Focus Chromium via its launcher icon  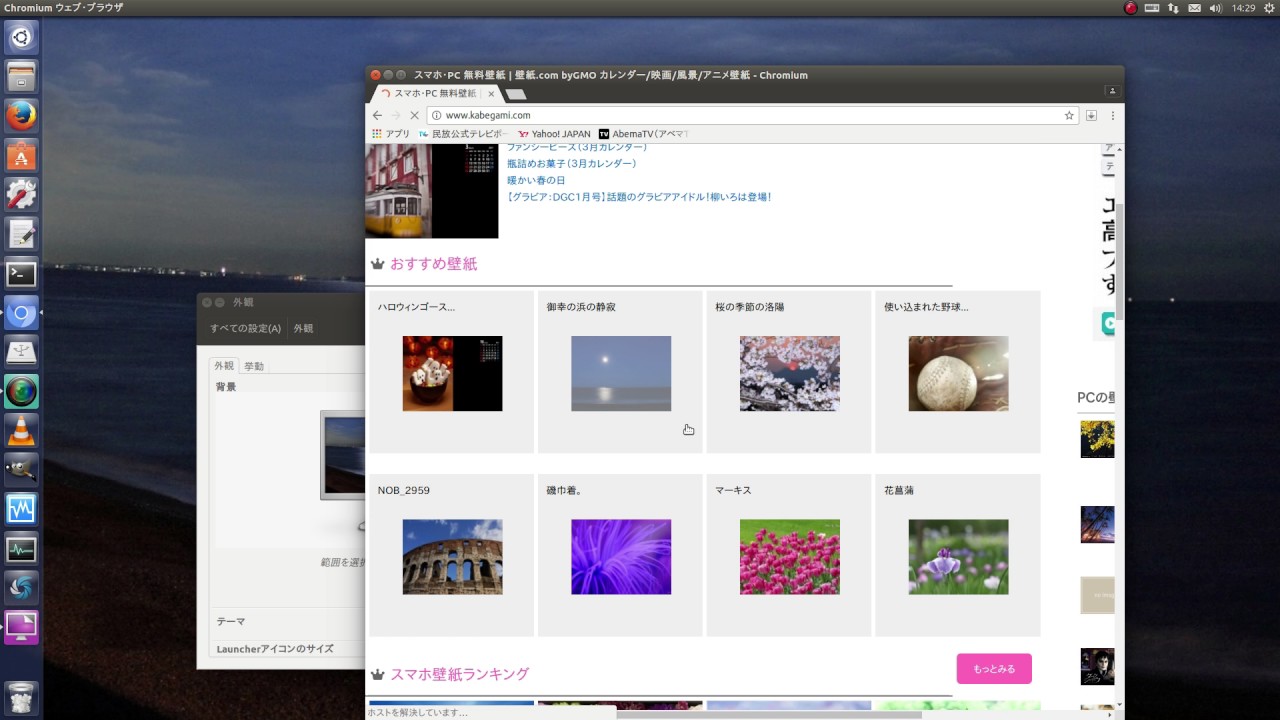tap(21, 313)
